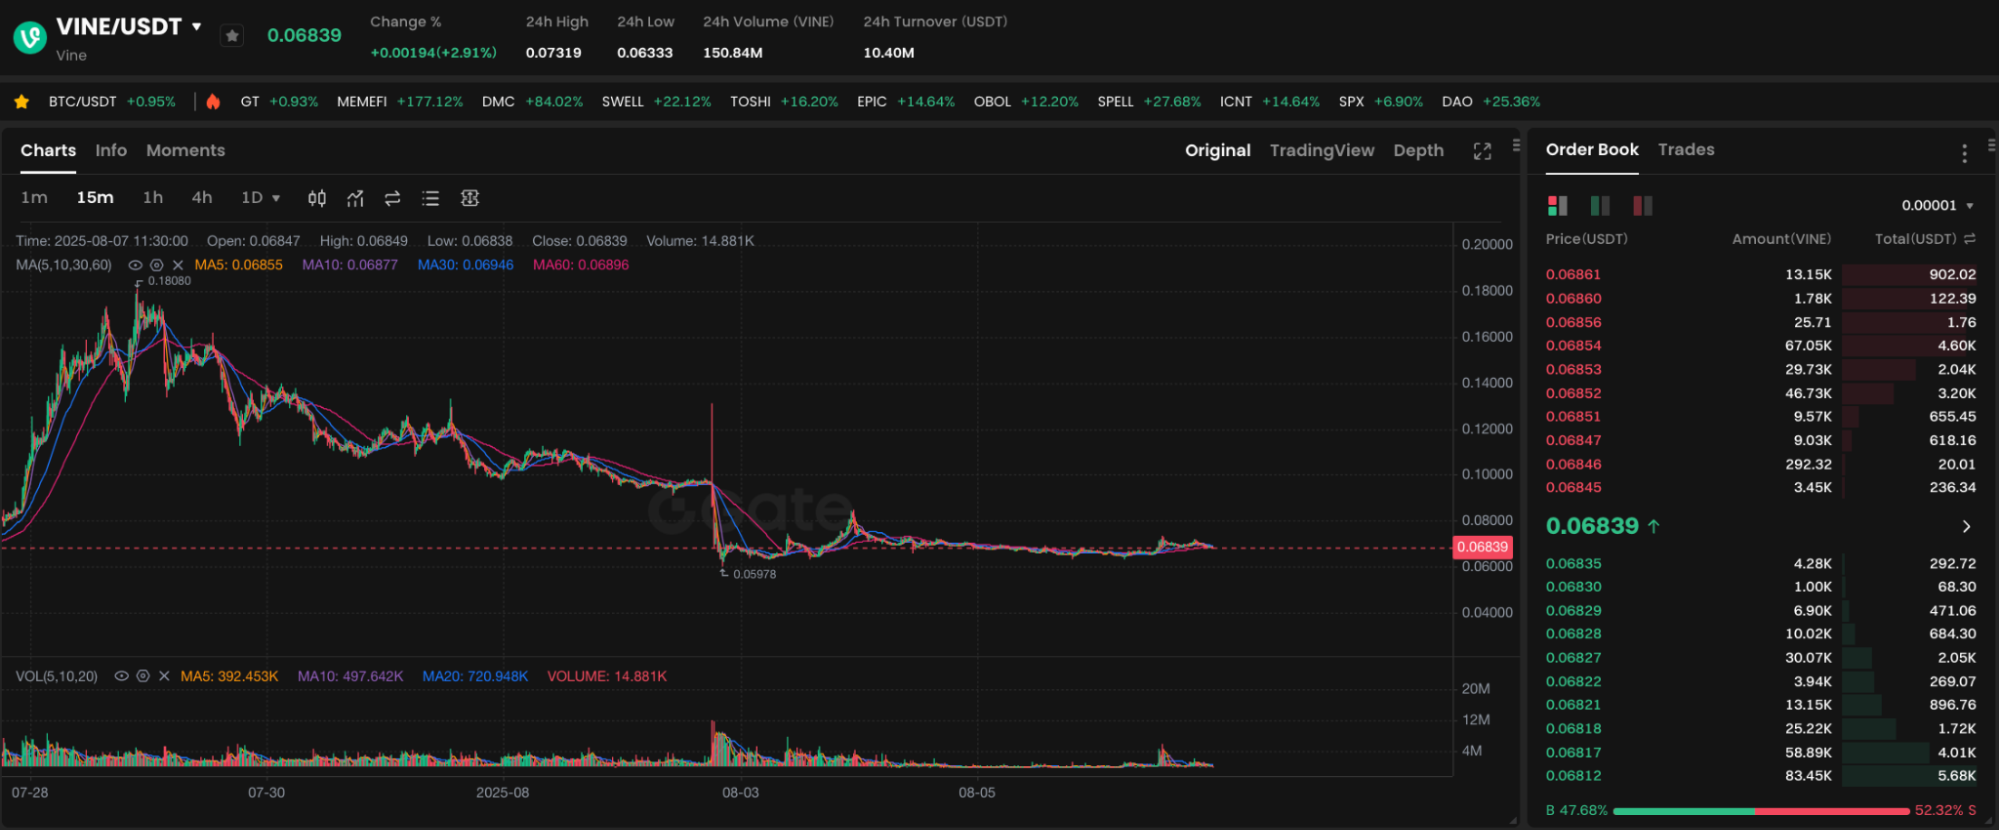Click the MA5 value label in orange
This screenshot has width=1999, height=830.
point(239,265)
